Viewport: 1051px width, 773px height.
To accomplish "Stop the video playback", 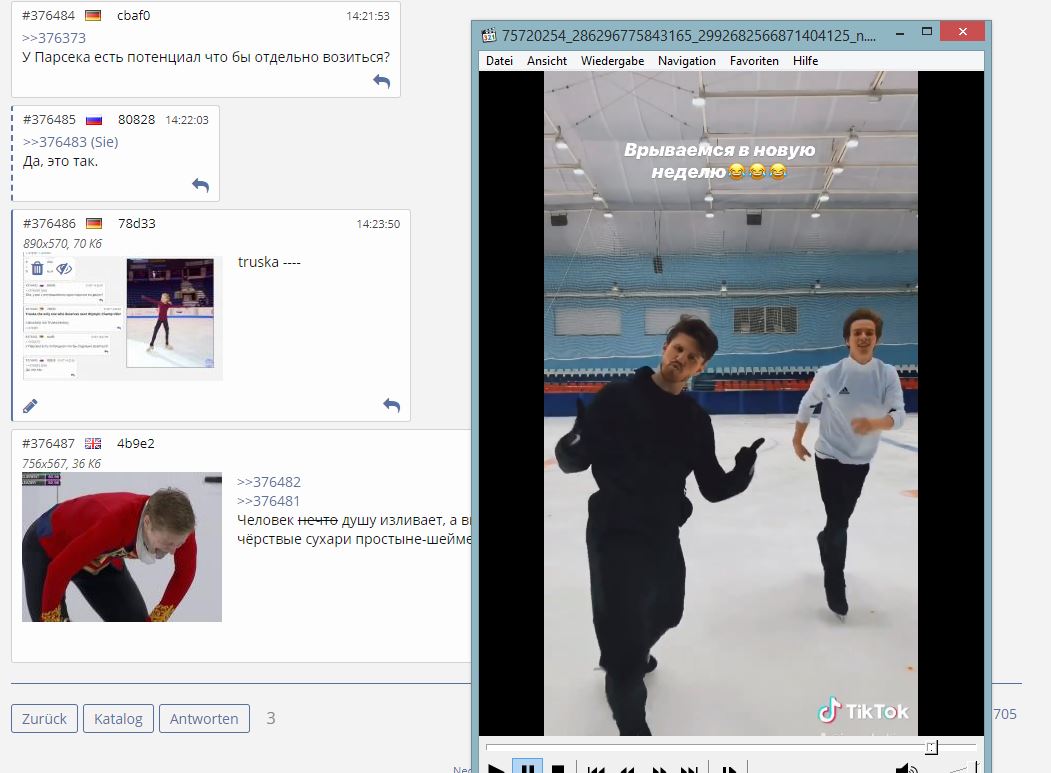I will (558, 768).
